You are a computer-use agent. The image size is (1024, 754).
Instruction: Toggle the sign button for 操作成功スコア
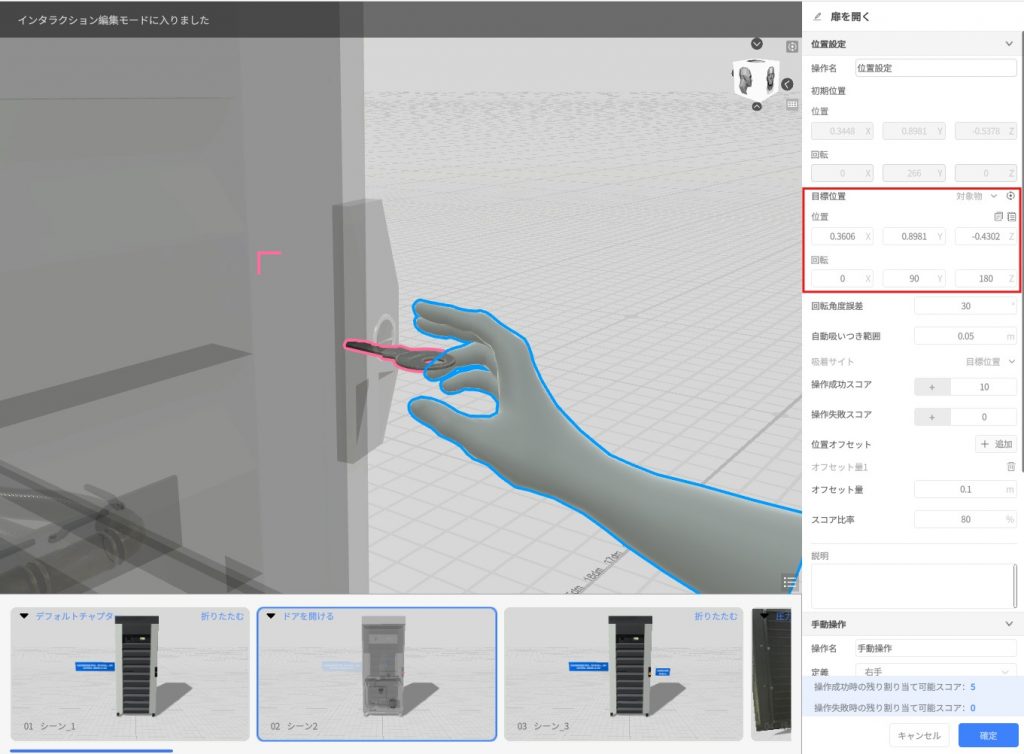(x=932, y=386)
